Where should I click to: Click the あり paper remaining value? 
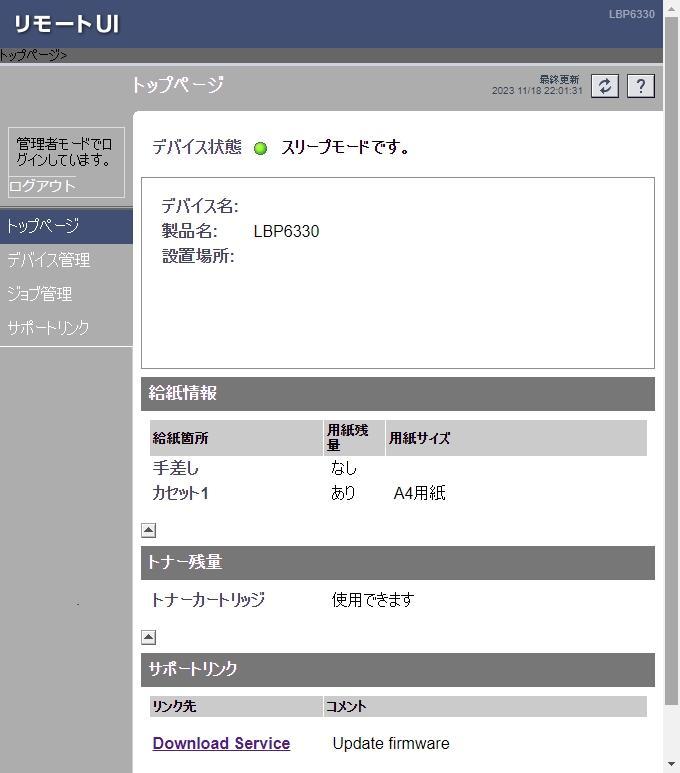tap(343, 492)
